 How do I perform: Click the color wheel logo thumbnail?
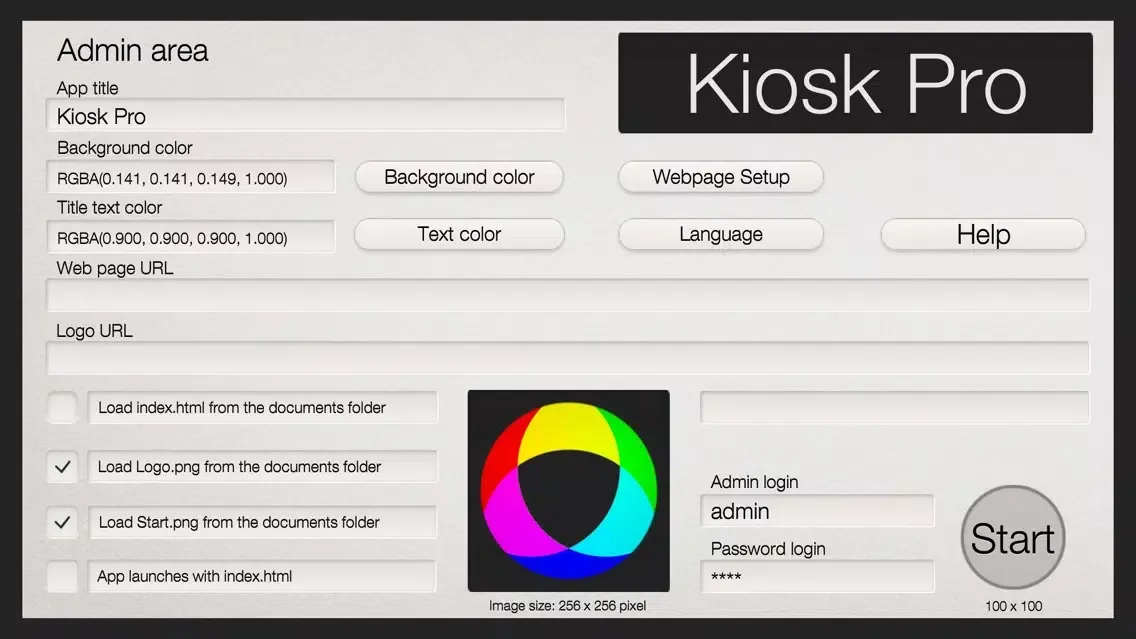pos(569,491)
